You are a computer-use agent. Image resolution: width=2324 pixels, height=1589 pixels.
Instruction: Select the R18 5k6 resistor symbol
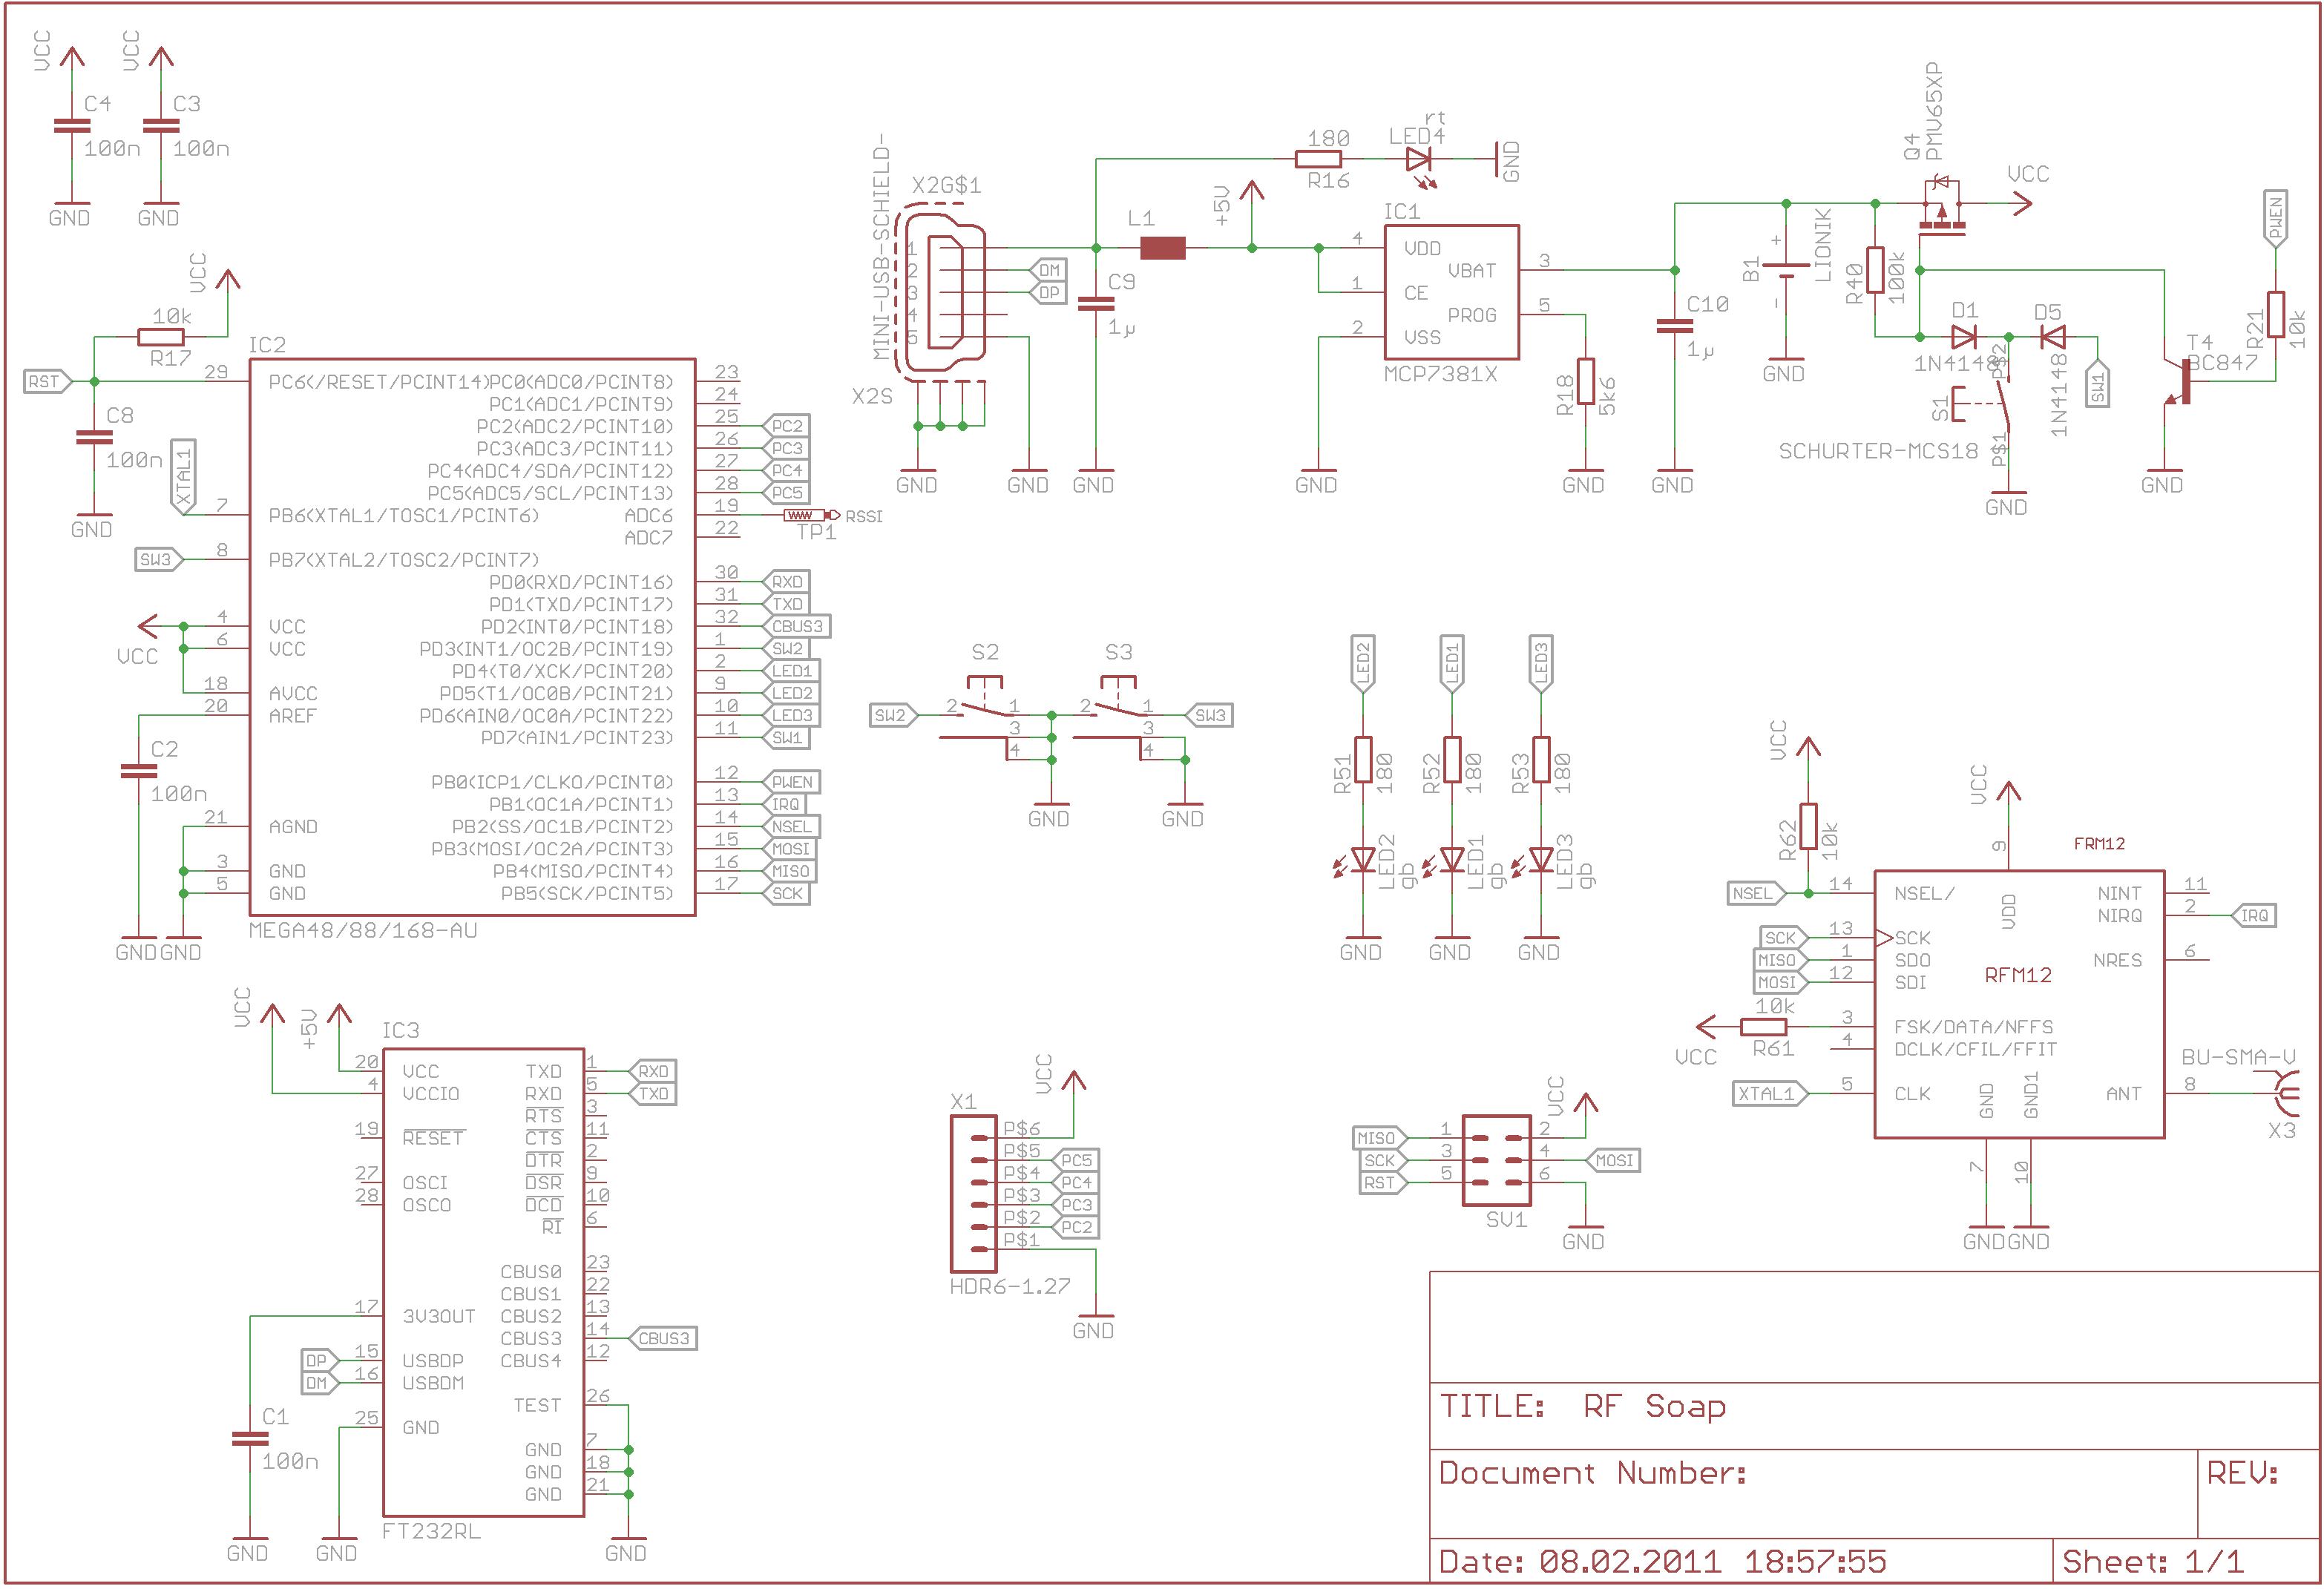tap(1586, 381)
